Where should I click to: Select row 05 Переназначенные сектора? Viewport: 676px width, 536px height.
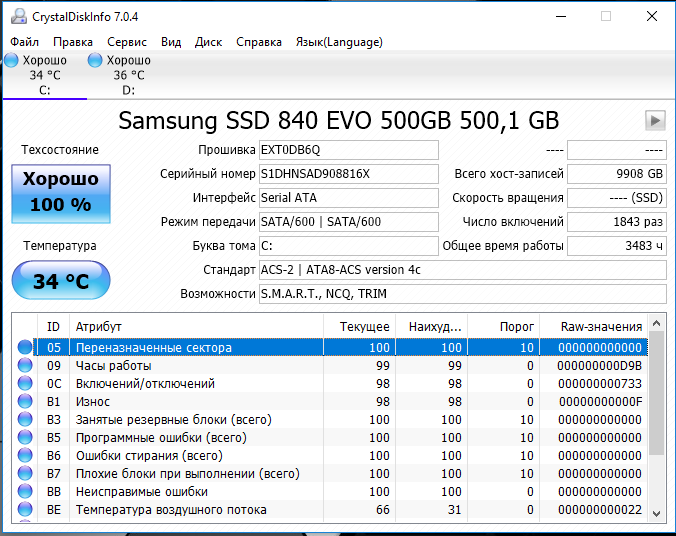(x=330, y=348)
